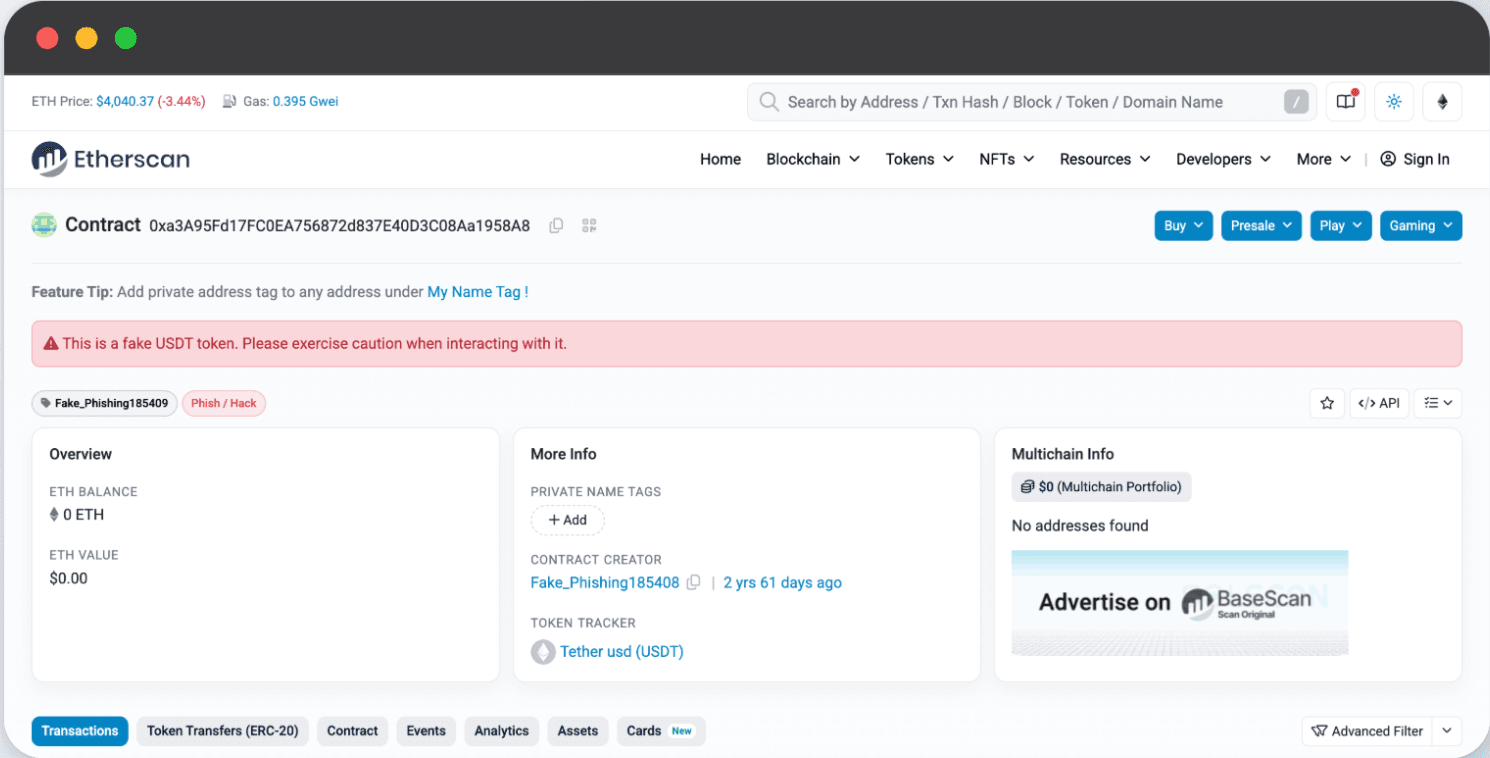
Task: Expand the More menu
Action: (1324, 159)
